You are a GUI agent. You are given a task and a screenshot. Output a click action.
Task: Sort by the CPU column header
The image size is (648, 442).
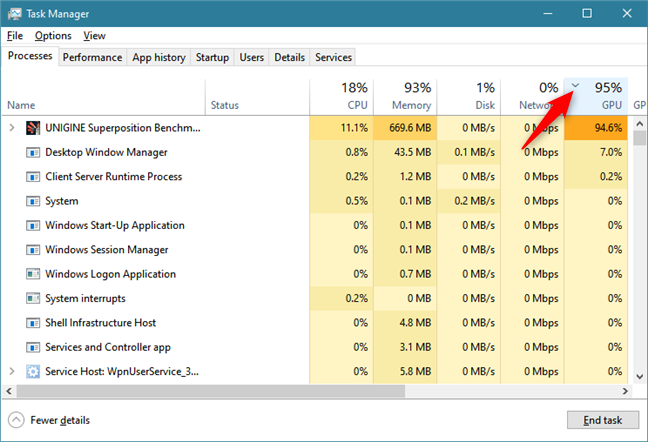tap(341, 97)
